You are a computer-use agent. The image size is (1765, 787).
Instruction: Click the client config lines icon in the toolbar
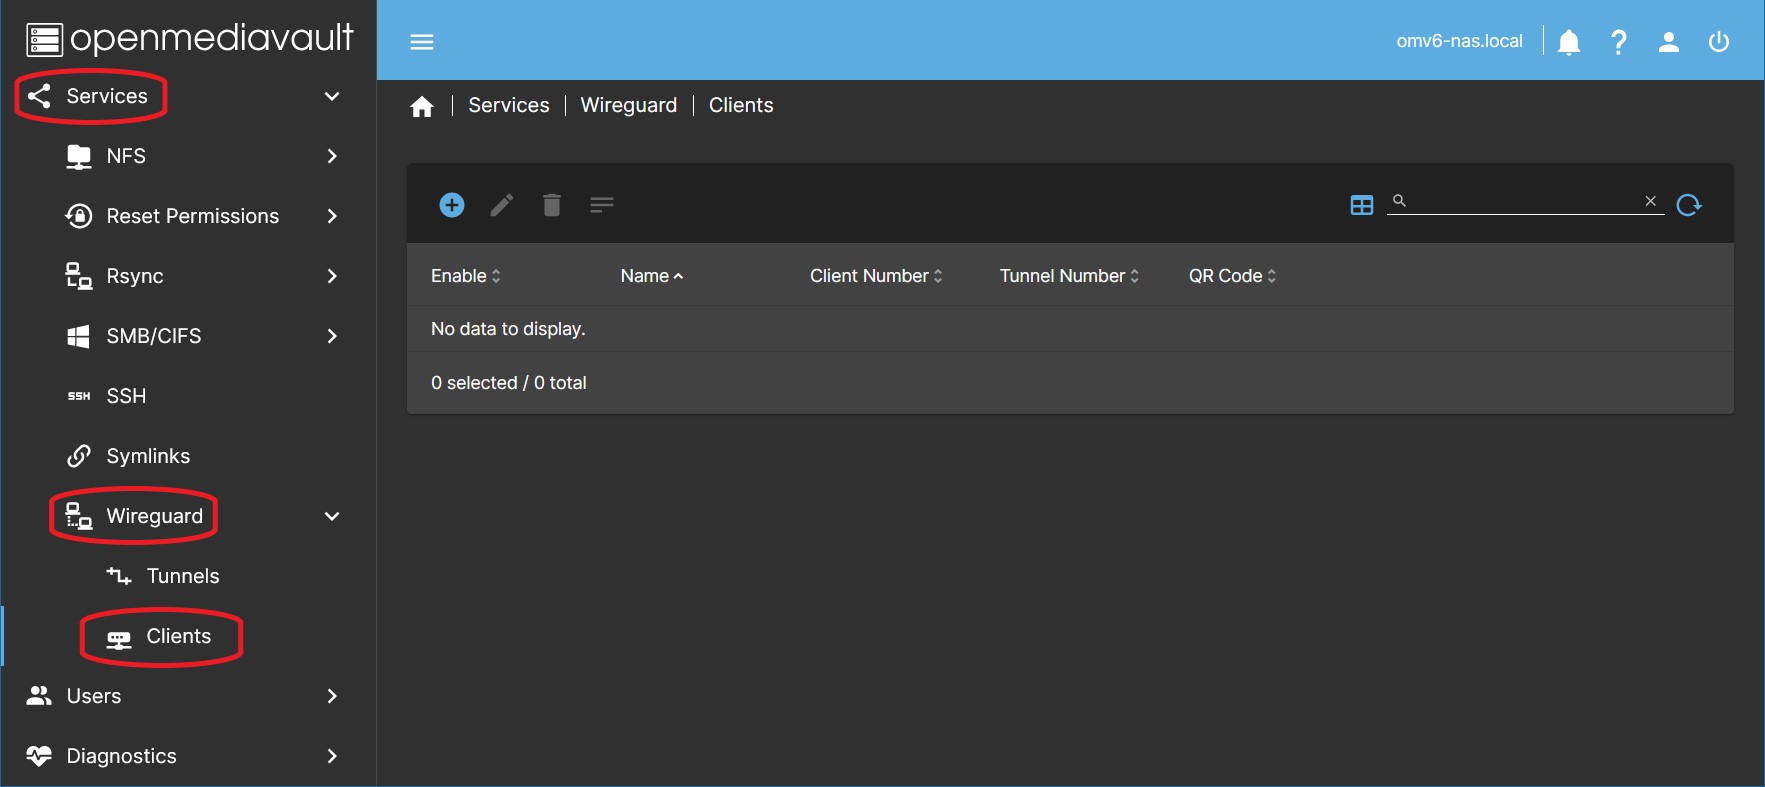tap(601, 205)
